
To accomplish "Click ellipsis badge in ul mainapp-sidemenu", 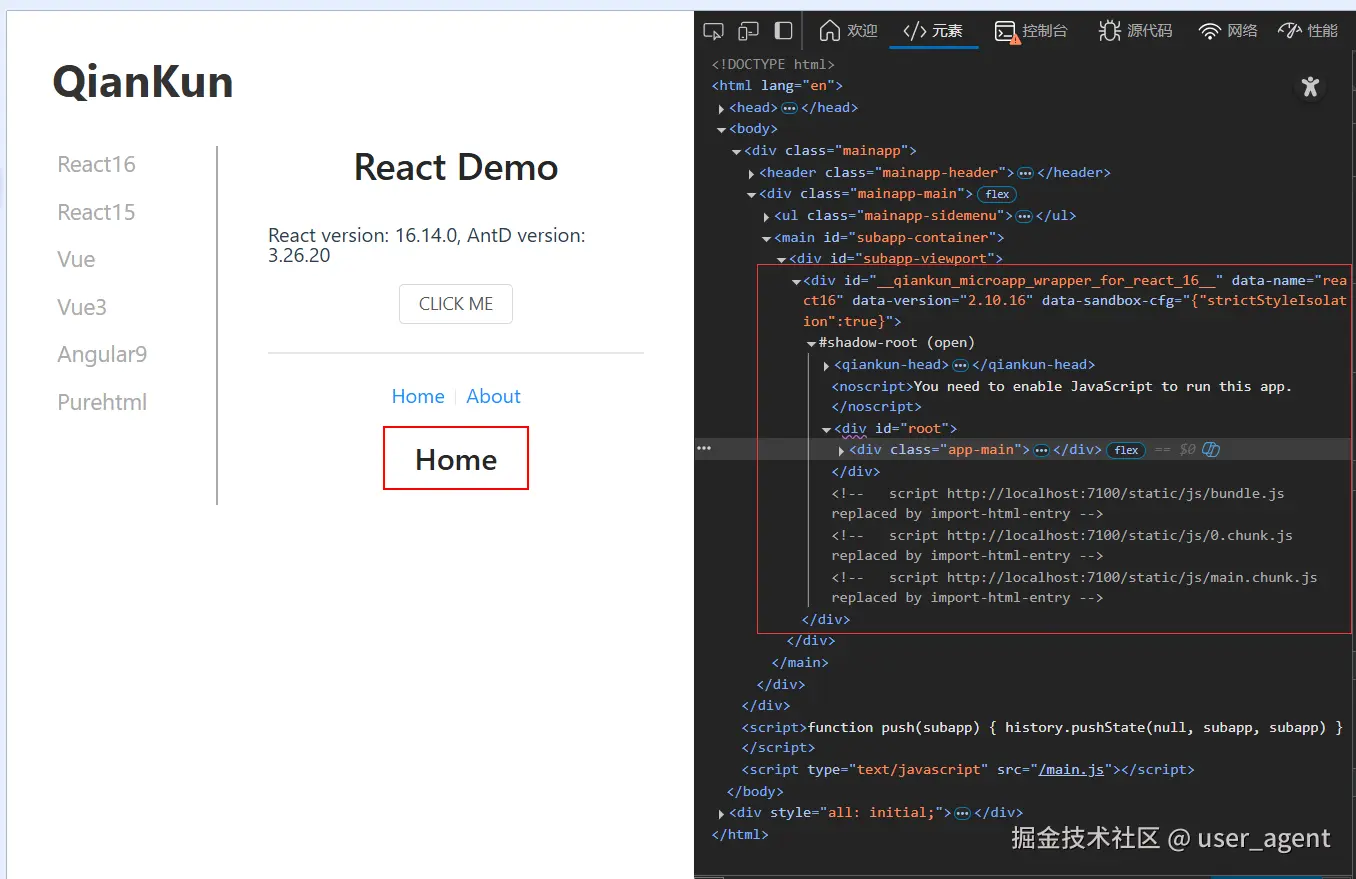I will pyautogui.click(x=1024, y=216).
